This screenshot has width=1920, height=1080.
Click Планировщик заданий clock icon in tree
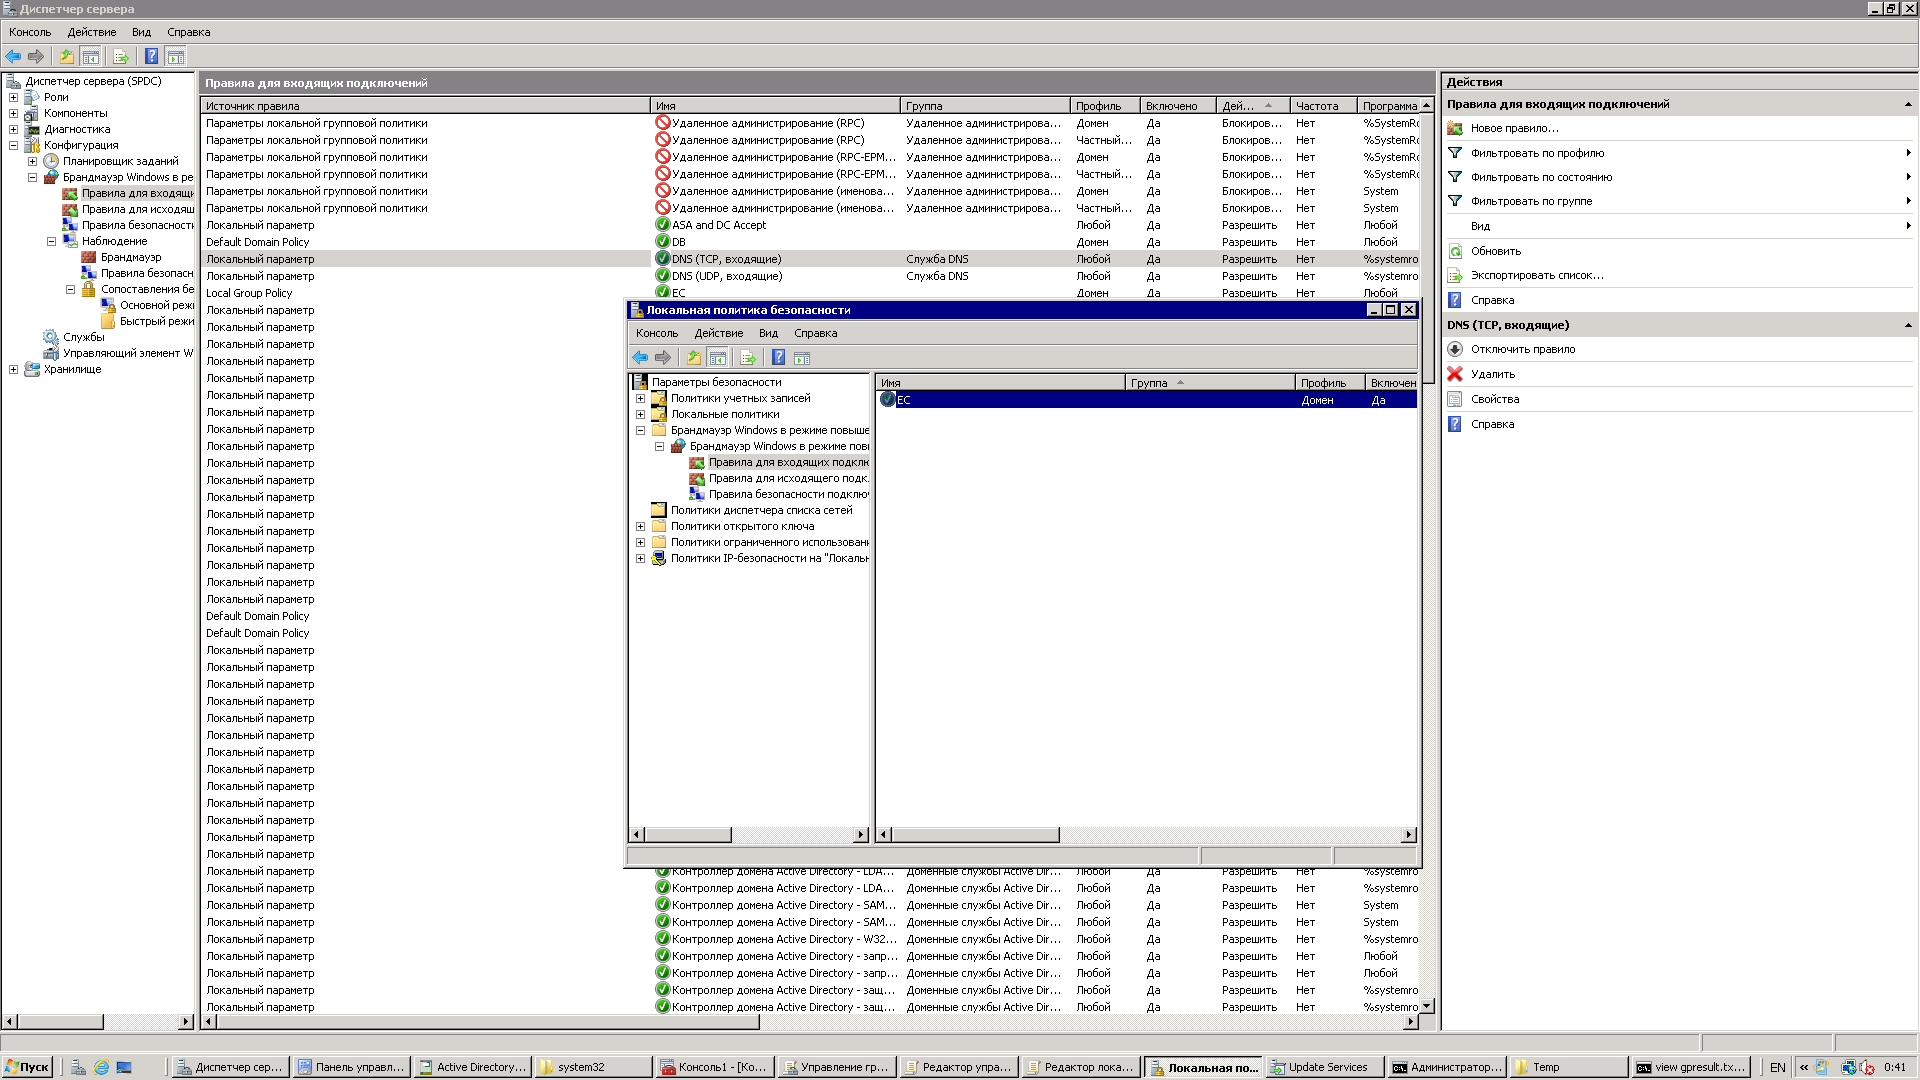click(51, 161)
